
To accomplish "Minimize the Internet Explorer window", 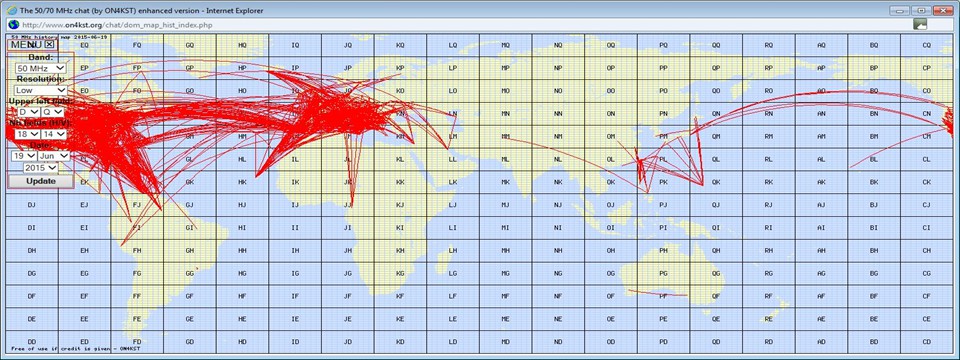I will (x=899, y=10).
